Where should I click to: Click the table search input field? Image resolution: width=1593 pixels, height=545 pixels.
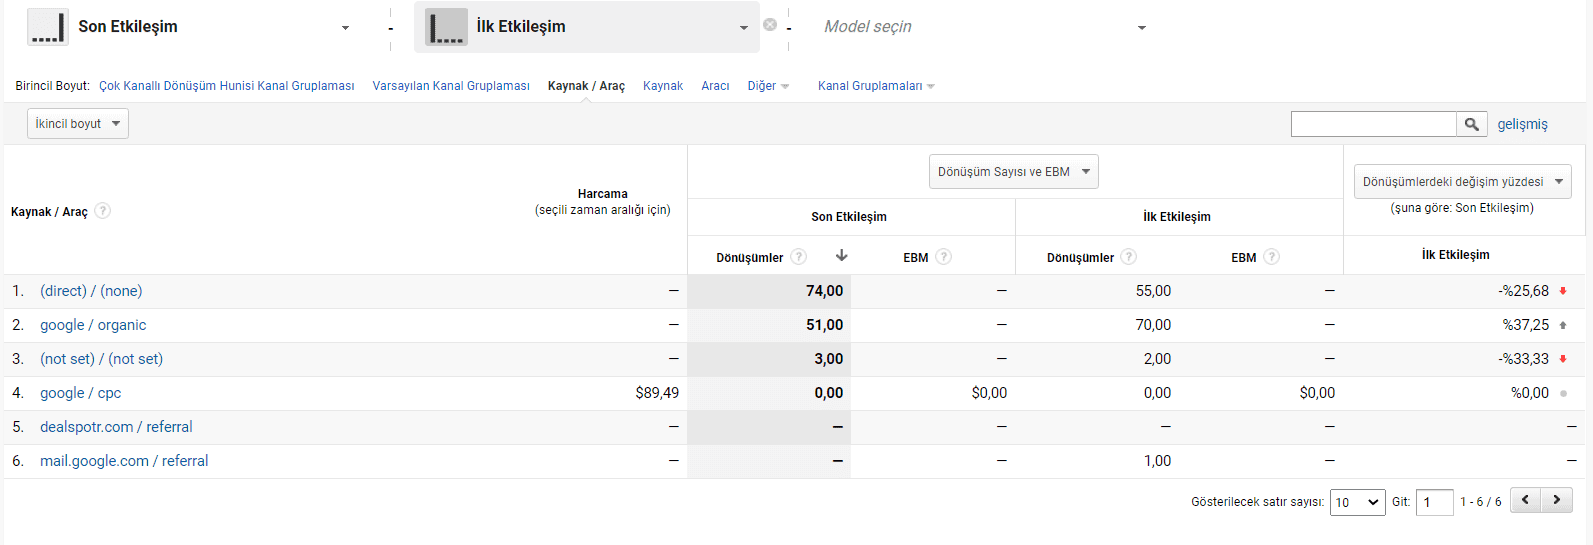1373,124
